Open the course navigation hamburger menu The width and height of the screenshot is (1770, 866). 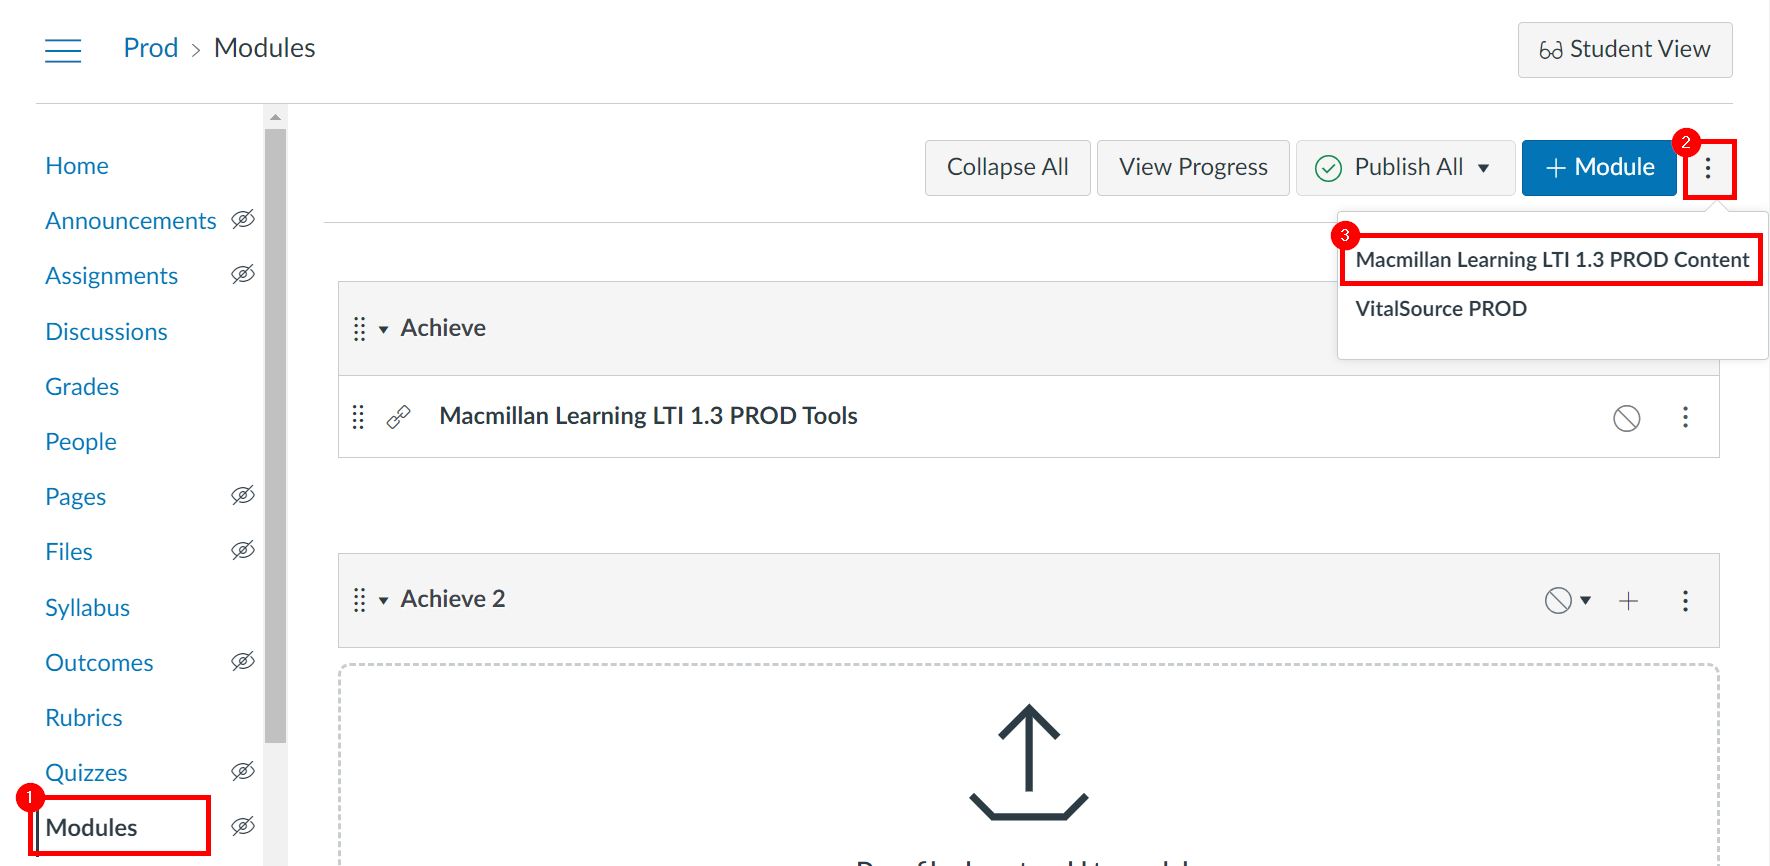coord(63,49)
